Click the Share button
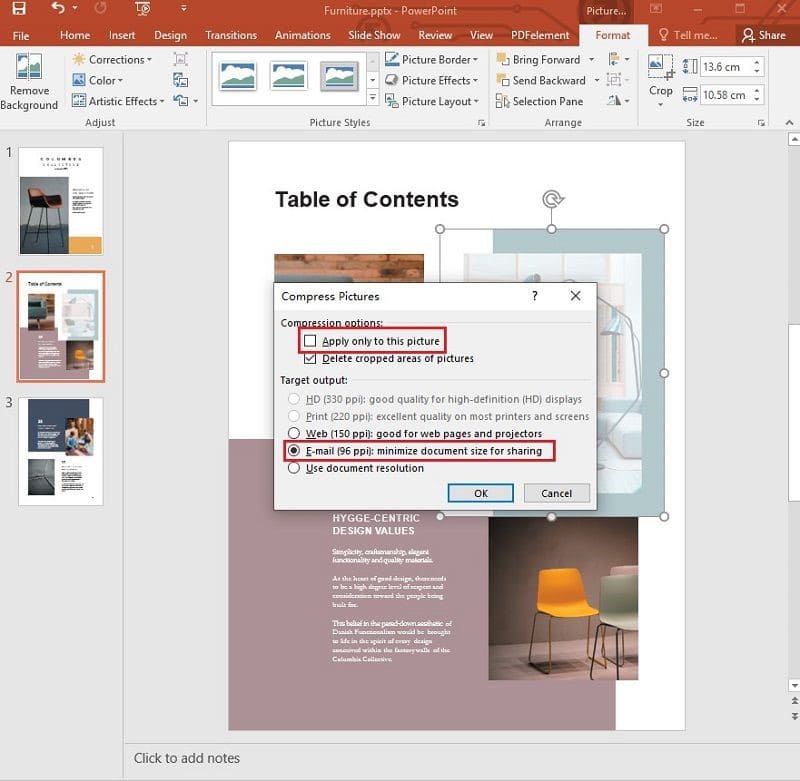 (764, 35)
